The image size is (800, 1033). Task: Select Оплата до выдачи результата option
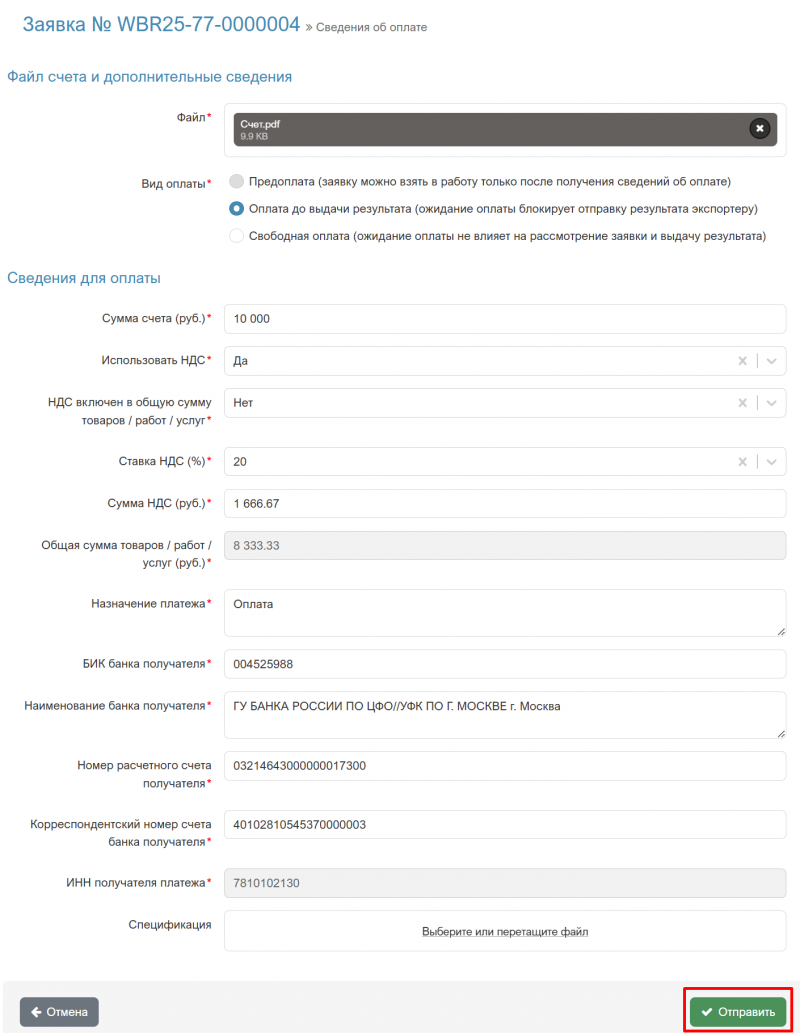coord(236,209)
